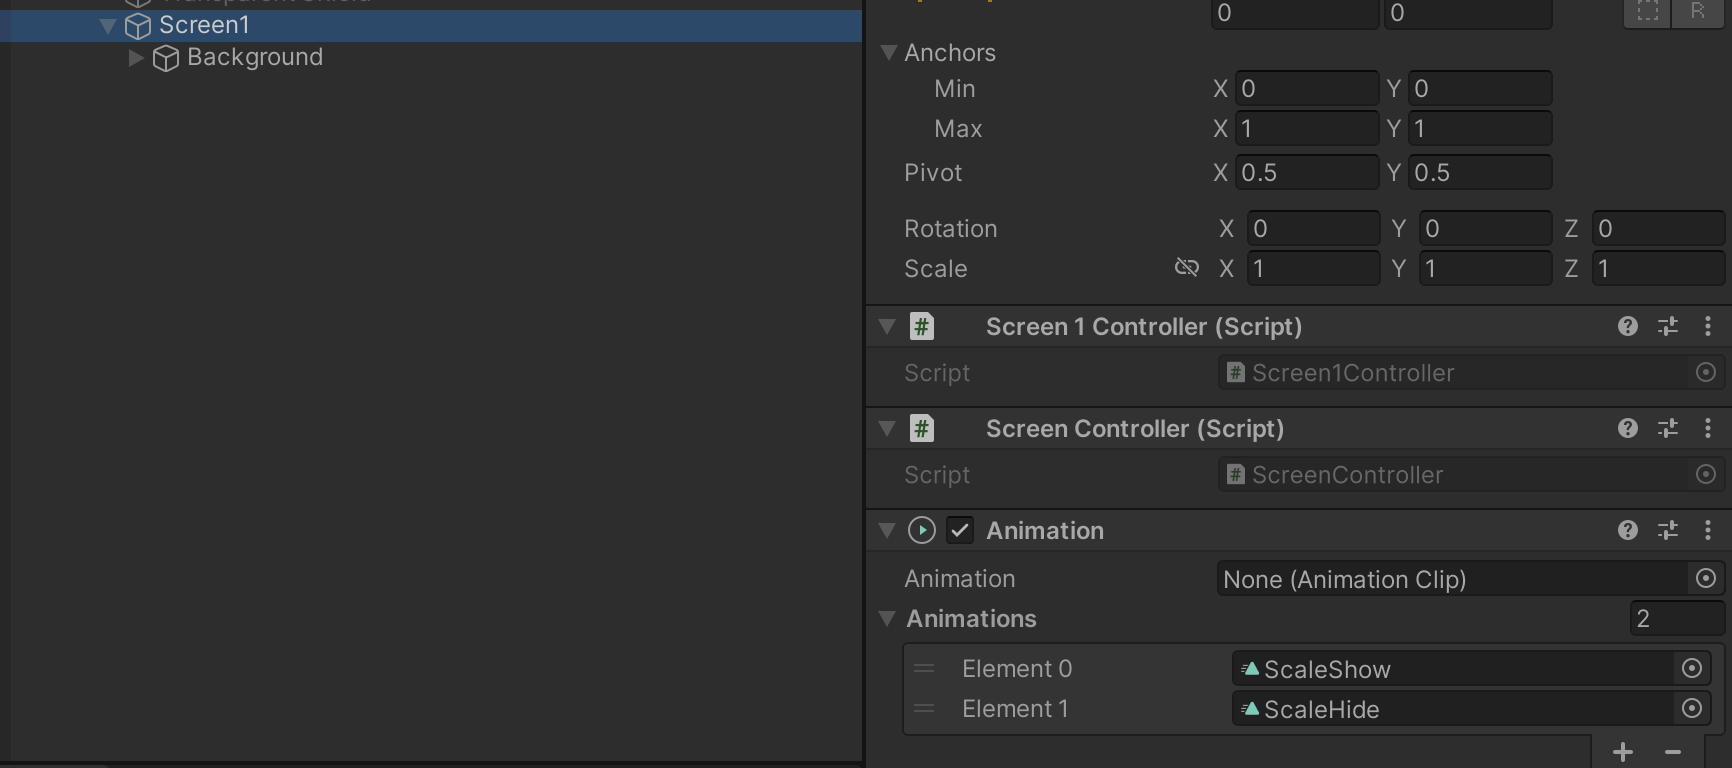Click the help icon on Screen Controller
The image size is (1732, 768).
tap(1628, 428)
